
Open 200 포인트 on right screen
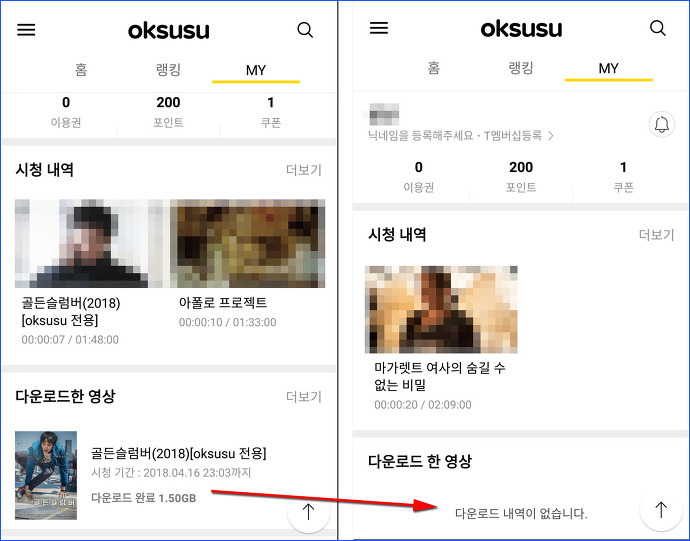click(x=521, y=176)
